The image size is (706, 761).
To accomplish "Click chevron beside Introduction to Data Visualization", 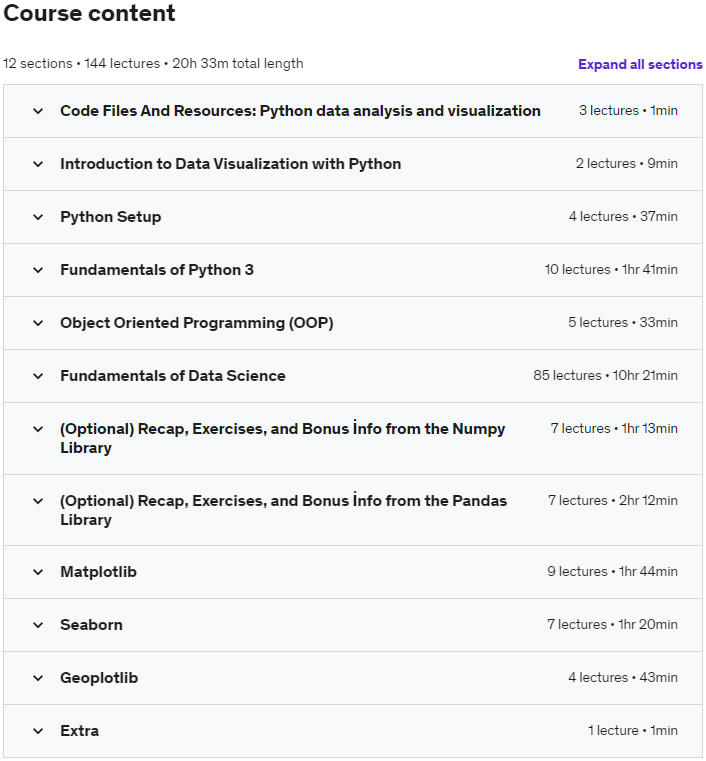I will click(x=38, y=164).
